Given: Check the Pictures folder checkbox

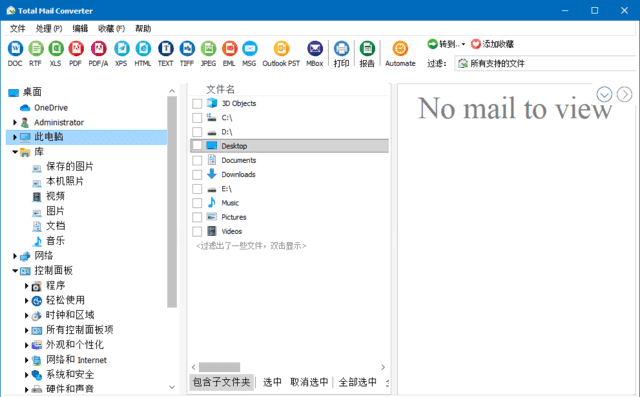Looking at the screenshot, I should (197, 217).
